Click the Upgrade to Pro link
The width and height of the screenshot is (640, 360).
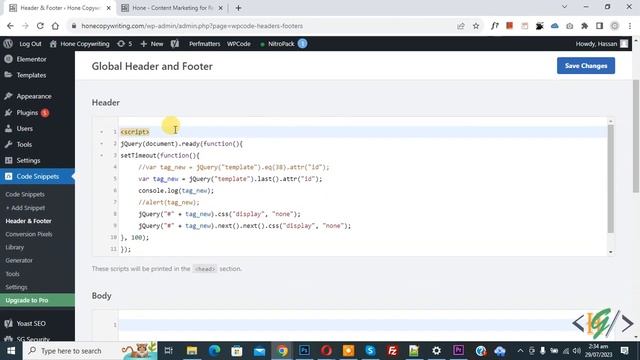(x=27, y=300)
